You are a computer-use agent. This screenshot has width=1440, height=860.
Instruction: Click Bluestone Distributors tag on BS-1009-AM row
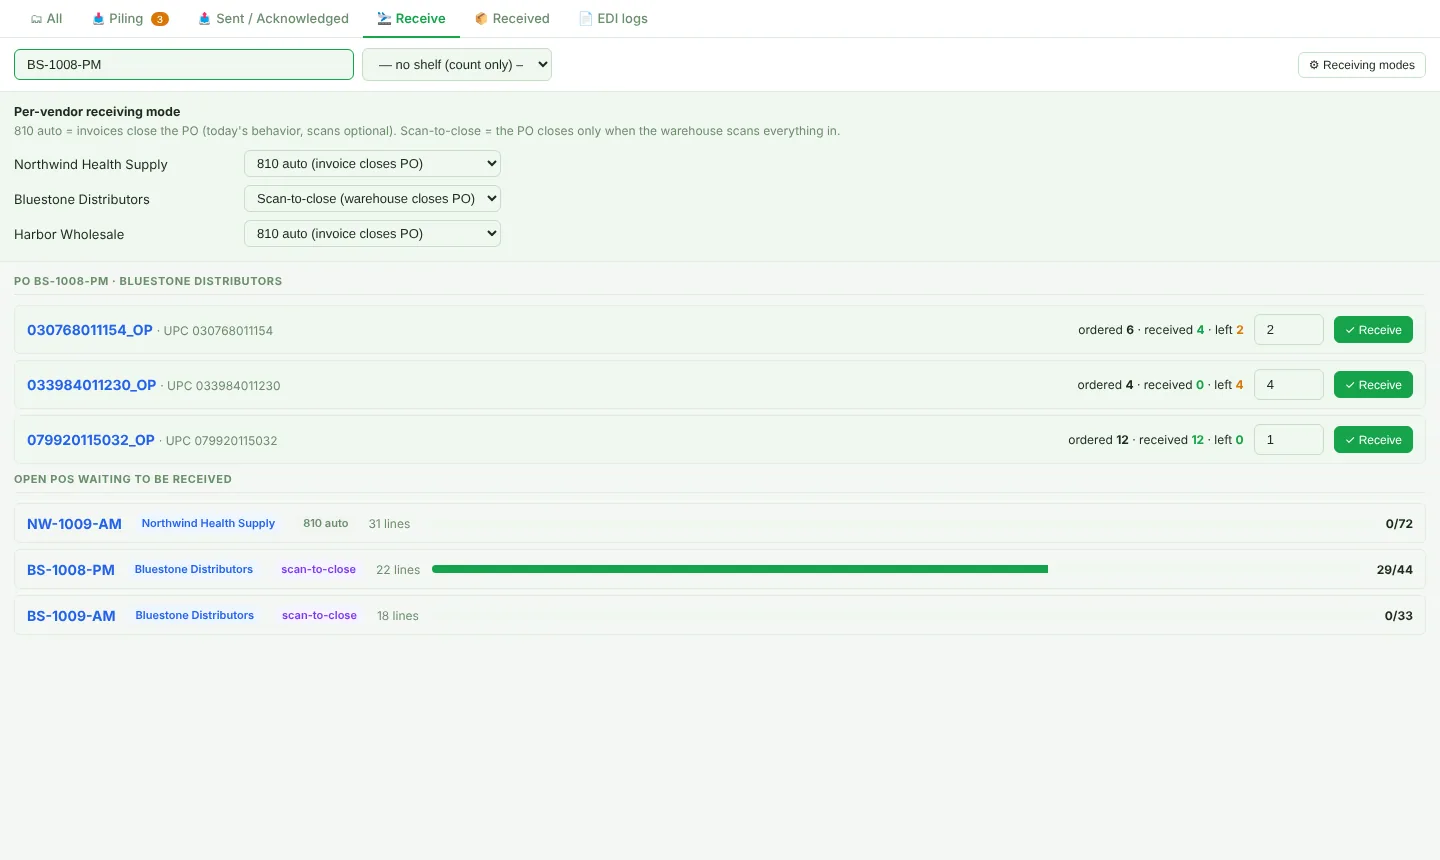pos(195,615)
